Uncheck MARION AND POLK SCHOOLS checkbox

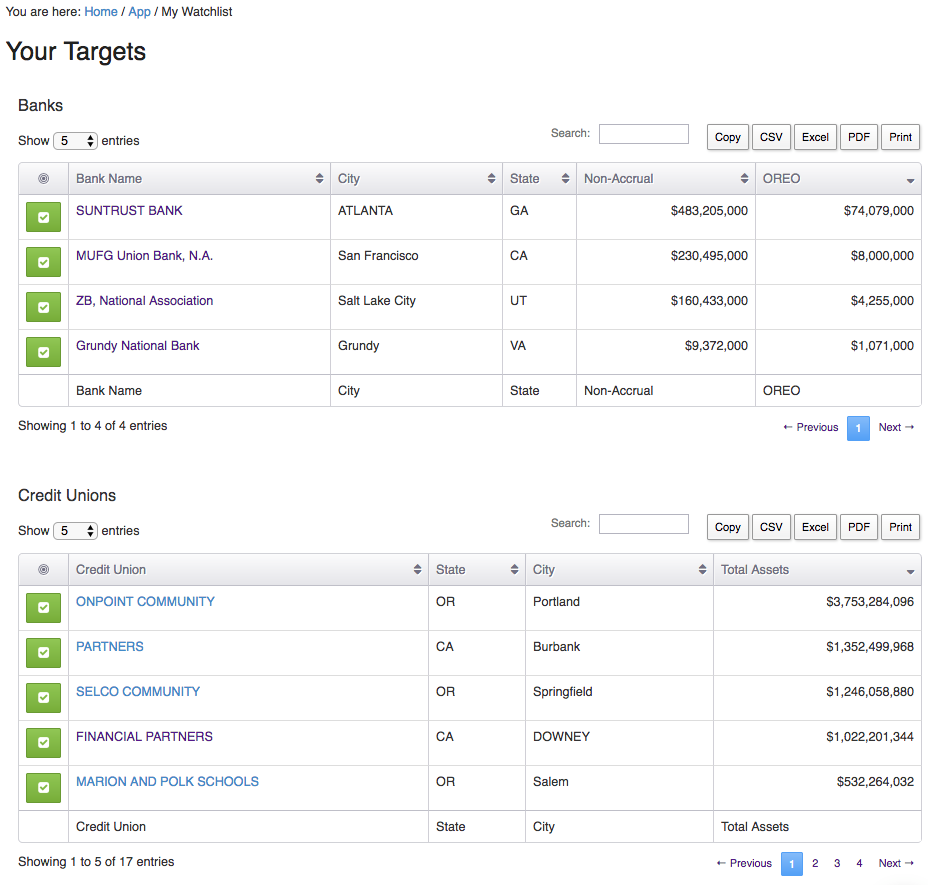click(x=43, y=788)
